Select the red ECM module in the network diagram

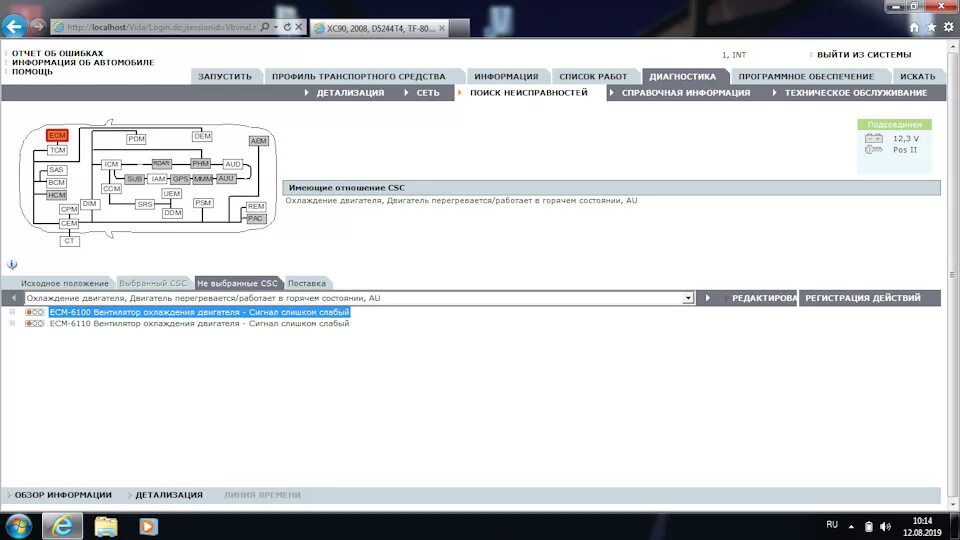point(57,135)
